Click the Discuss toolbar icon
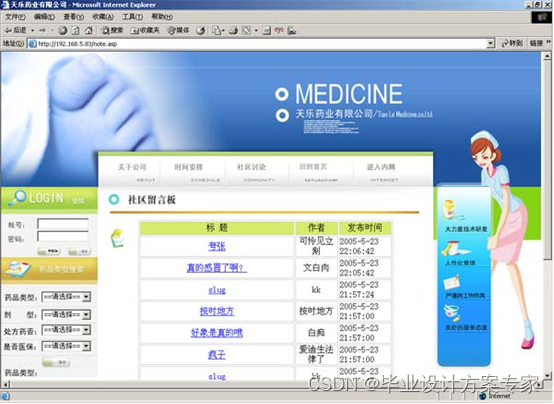 267,31
